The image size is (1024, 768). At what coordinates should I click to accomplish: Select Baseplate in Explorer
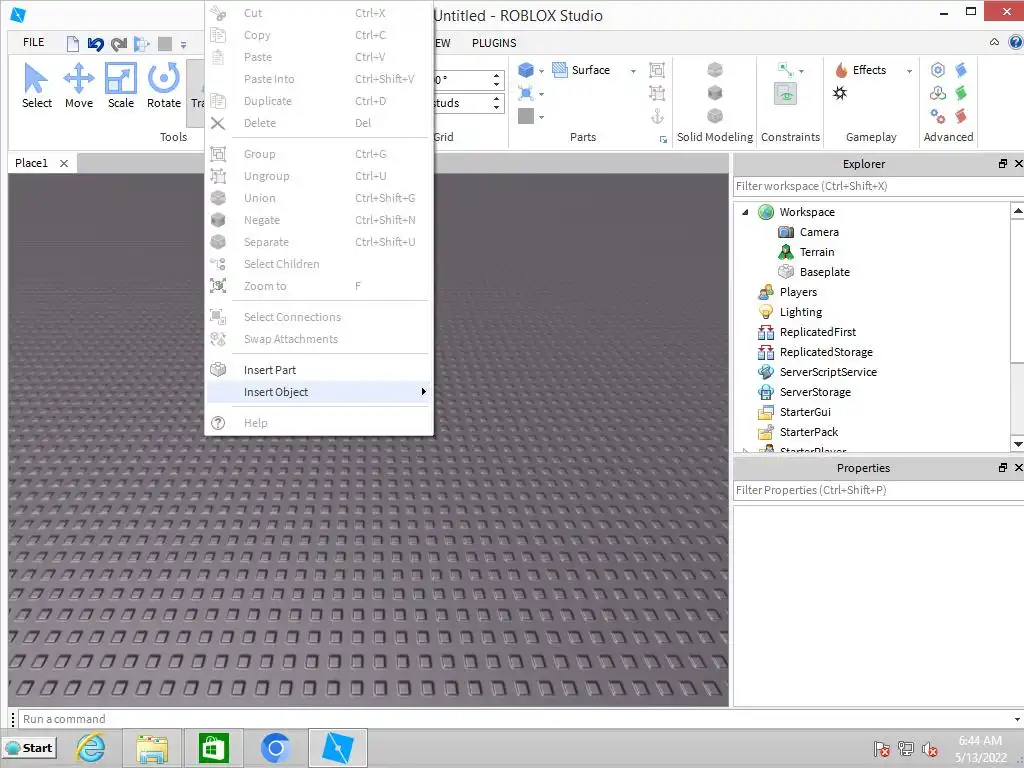coord(824,272)
